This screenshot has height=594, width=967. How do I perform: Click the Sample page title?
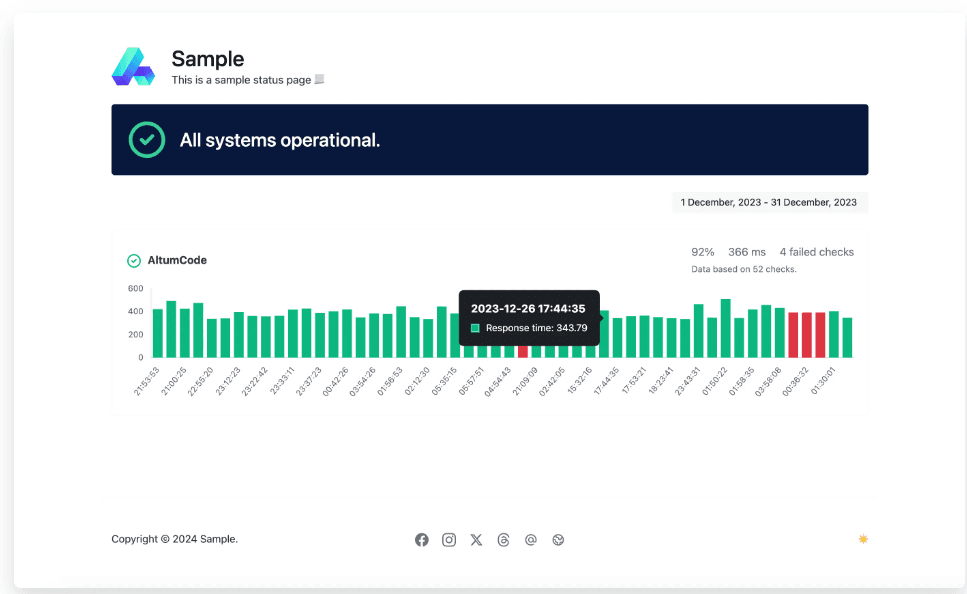207,59
